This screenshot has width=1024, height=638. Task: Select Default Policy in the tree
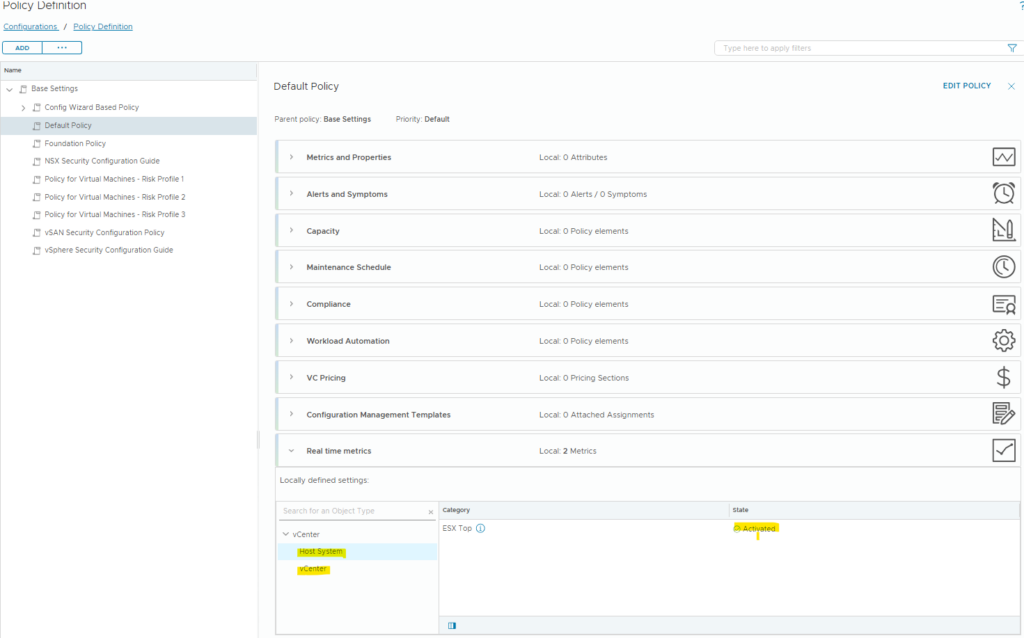coord(68,125)
